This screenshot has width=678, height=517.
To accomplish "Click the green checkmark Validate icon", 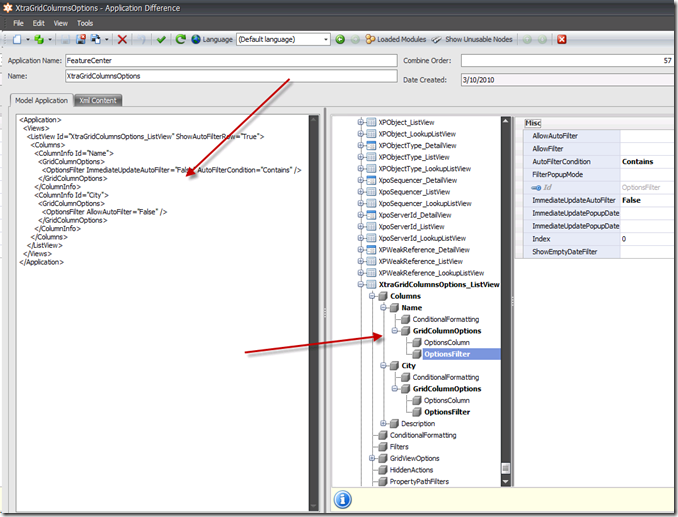I will pyautogui.click(x=161, y=39).
